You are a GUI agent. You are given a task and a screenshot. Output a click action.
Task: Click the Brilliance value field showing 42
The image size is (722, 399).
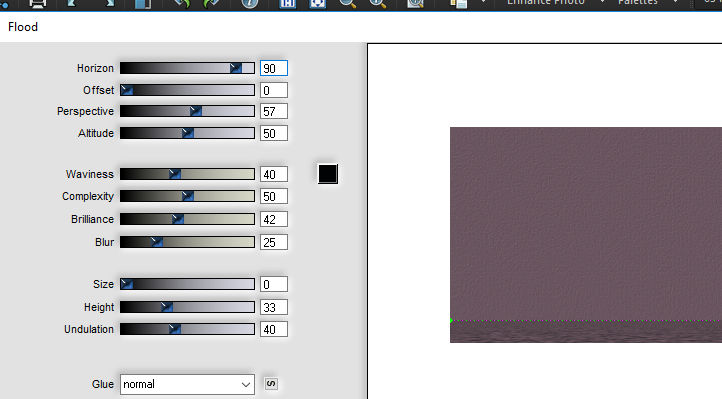click(x=274, y=219)
